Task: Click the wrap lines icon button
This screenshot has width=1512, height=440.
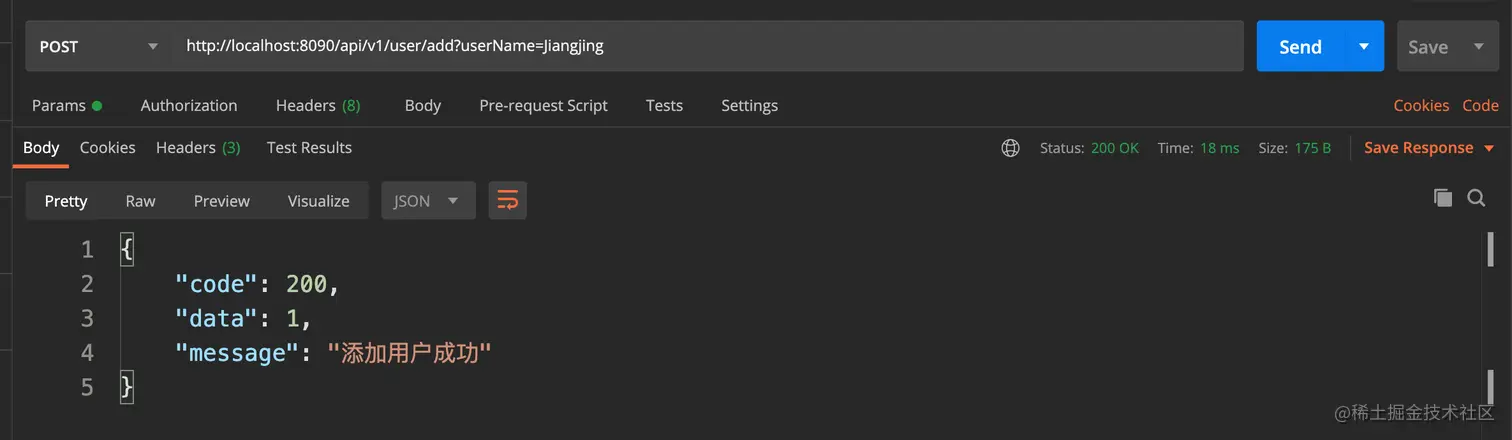Action: (507, 200)
